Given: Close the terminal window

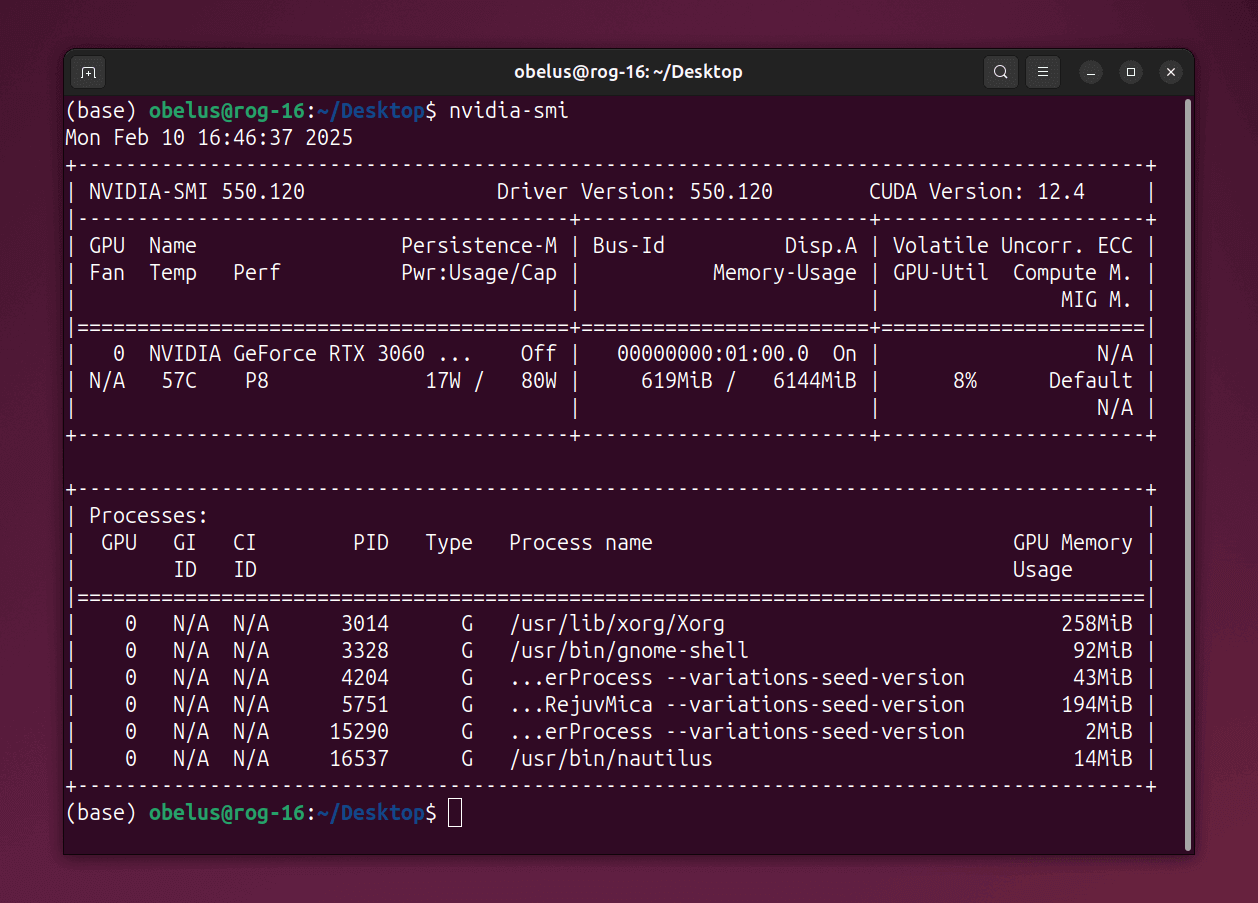Looking at the screenshot, I should 1171,72.
